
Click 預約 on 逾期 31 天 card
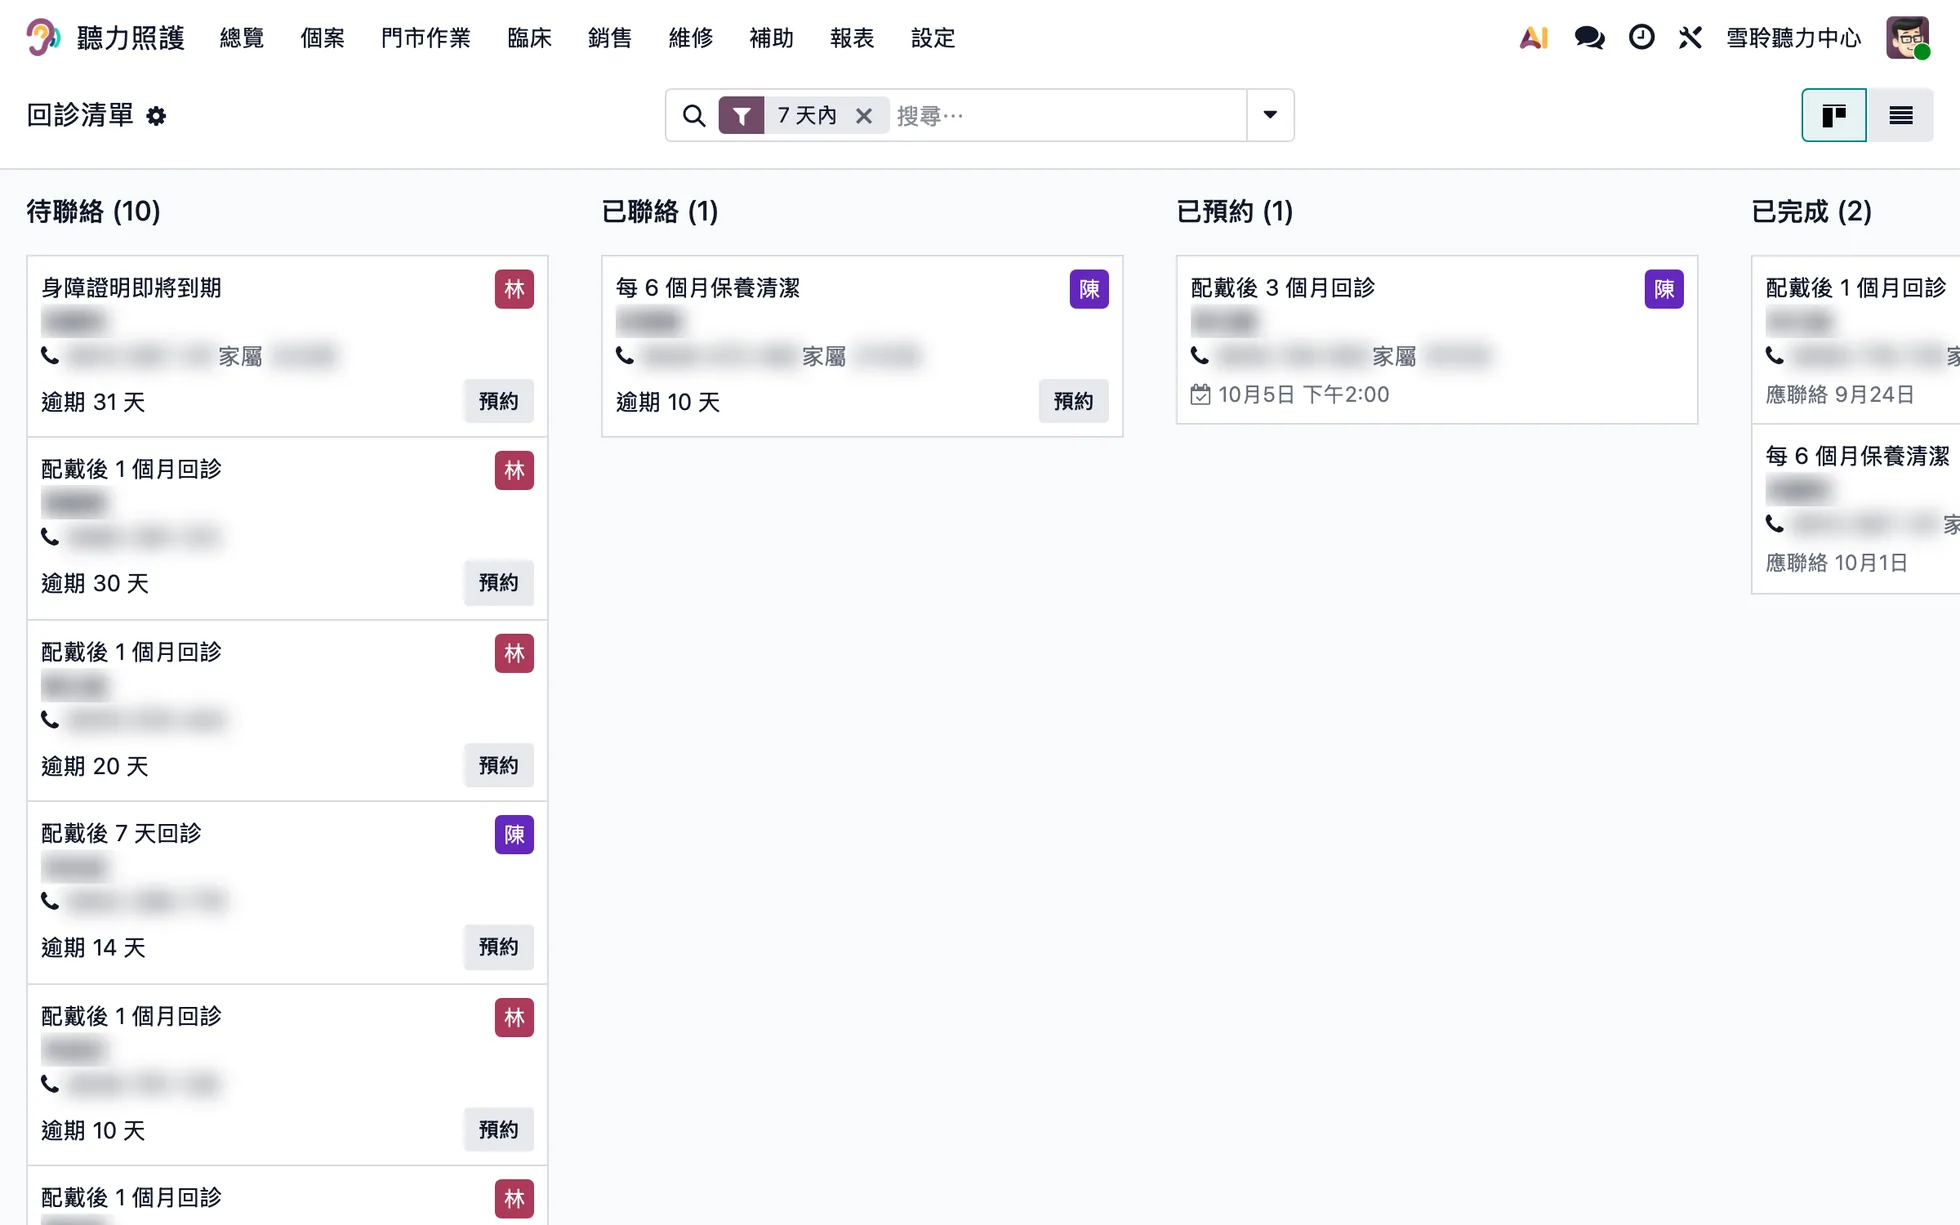click(498, 401)
